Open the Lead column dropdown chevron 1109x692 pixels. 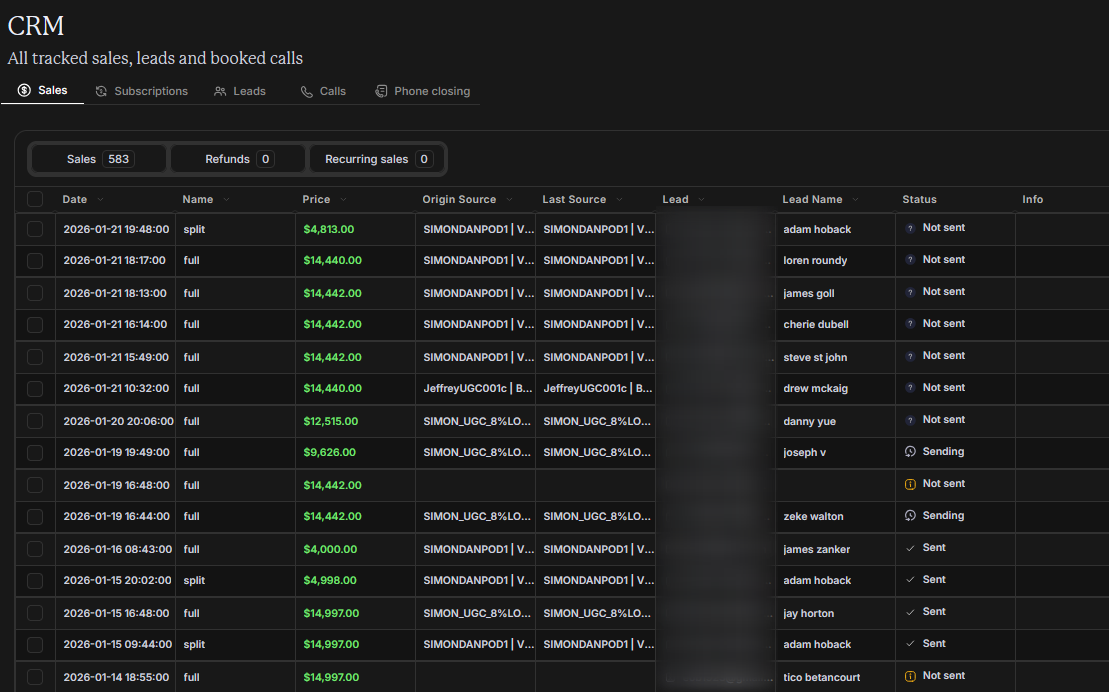coord(702,200)
